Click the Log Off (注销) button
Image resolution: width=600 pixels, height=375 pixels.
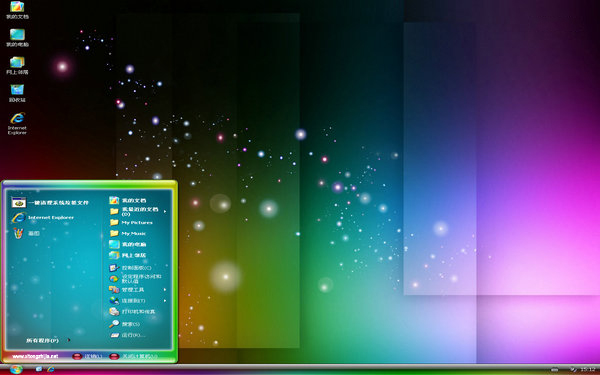88,356
